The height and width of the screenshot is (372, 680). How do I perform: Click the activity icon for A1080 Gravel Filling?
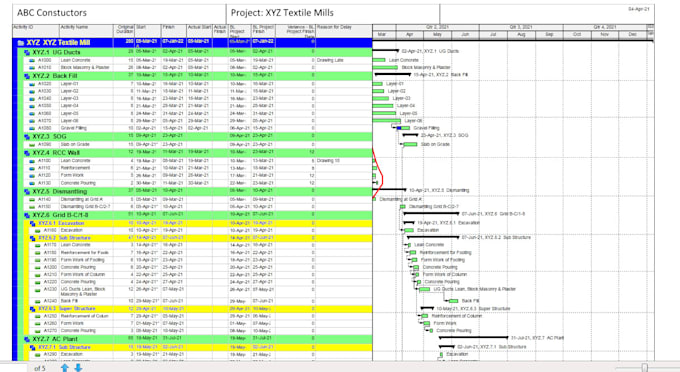(32, 128)
